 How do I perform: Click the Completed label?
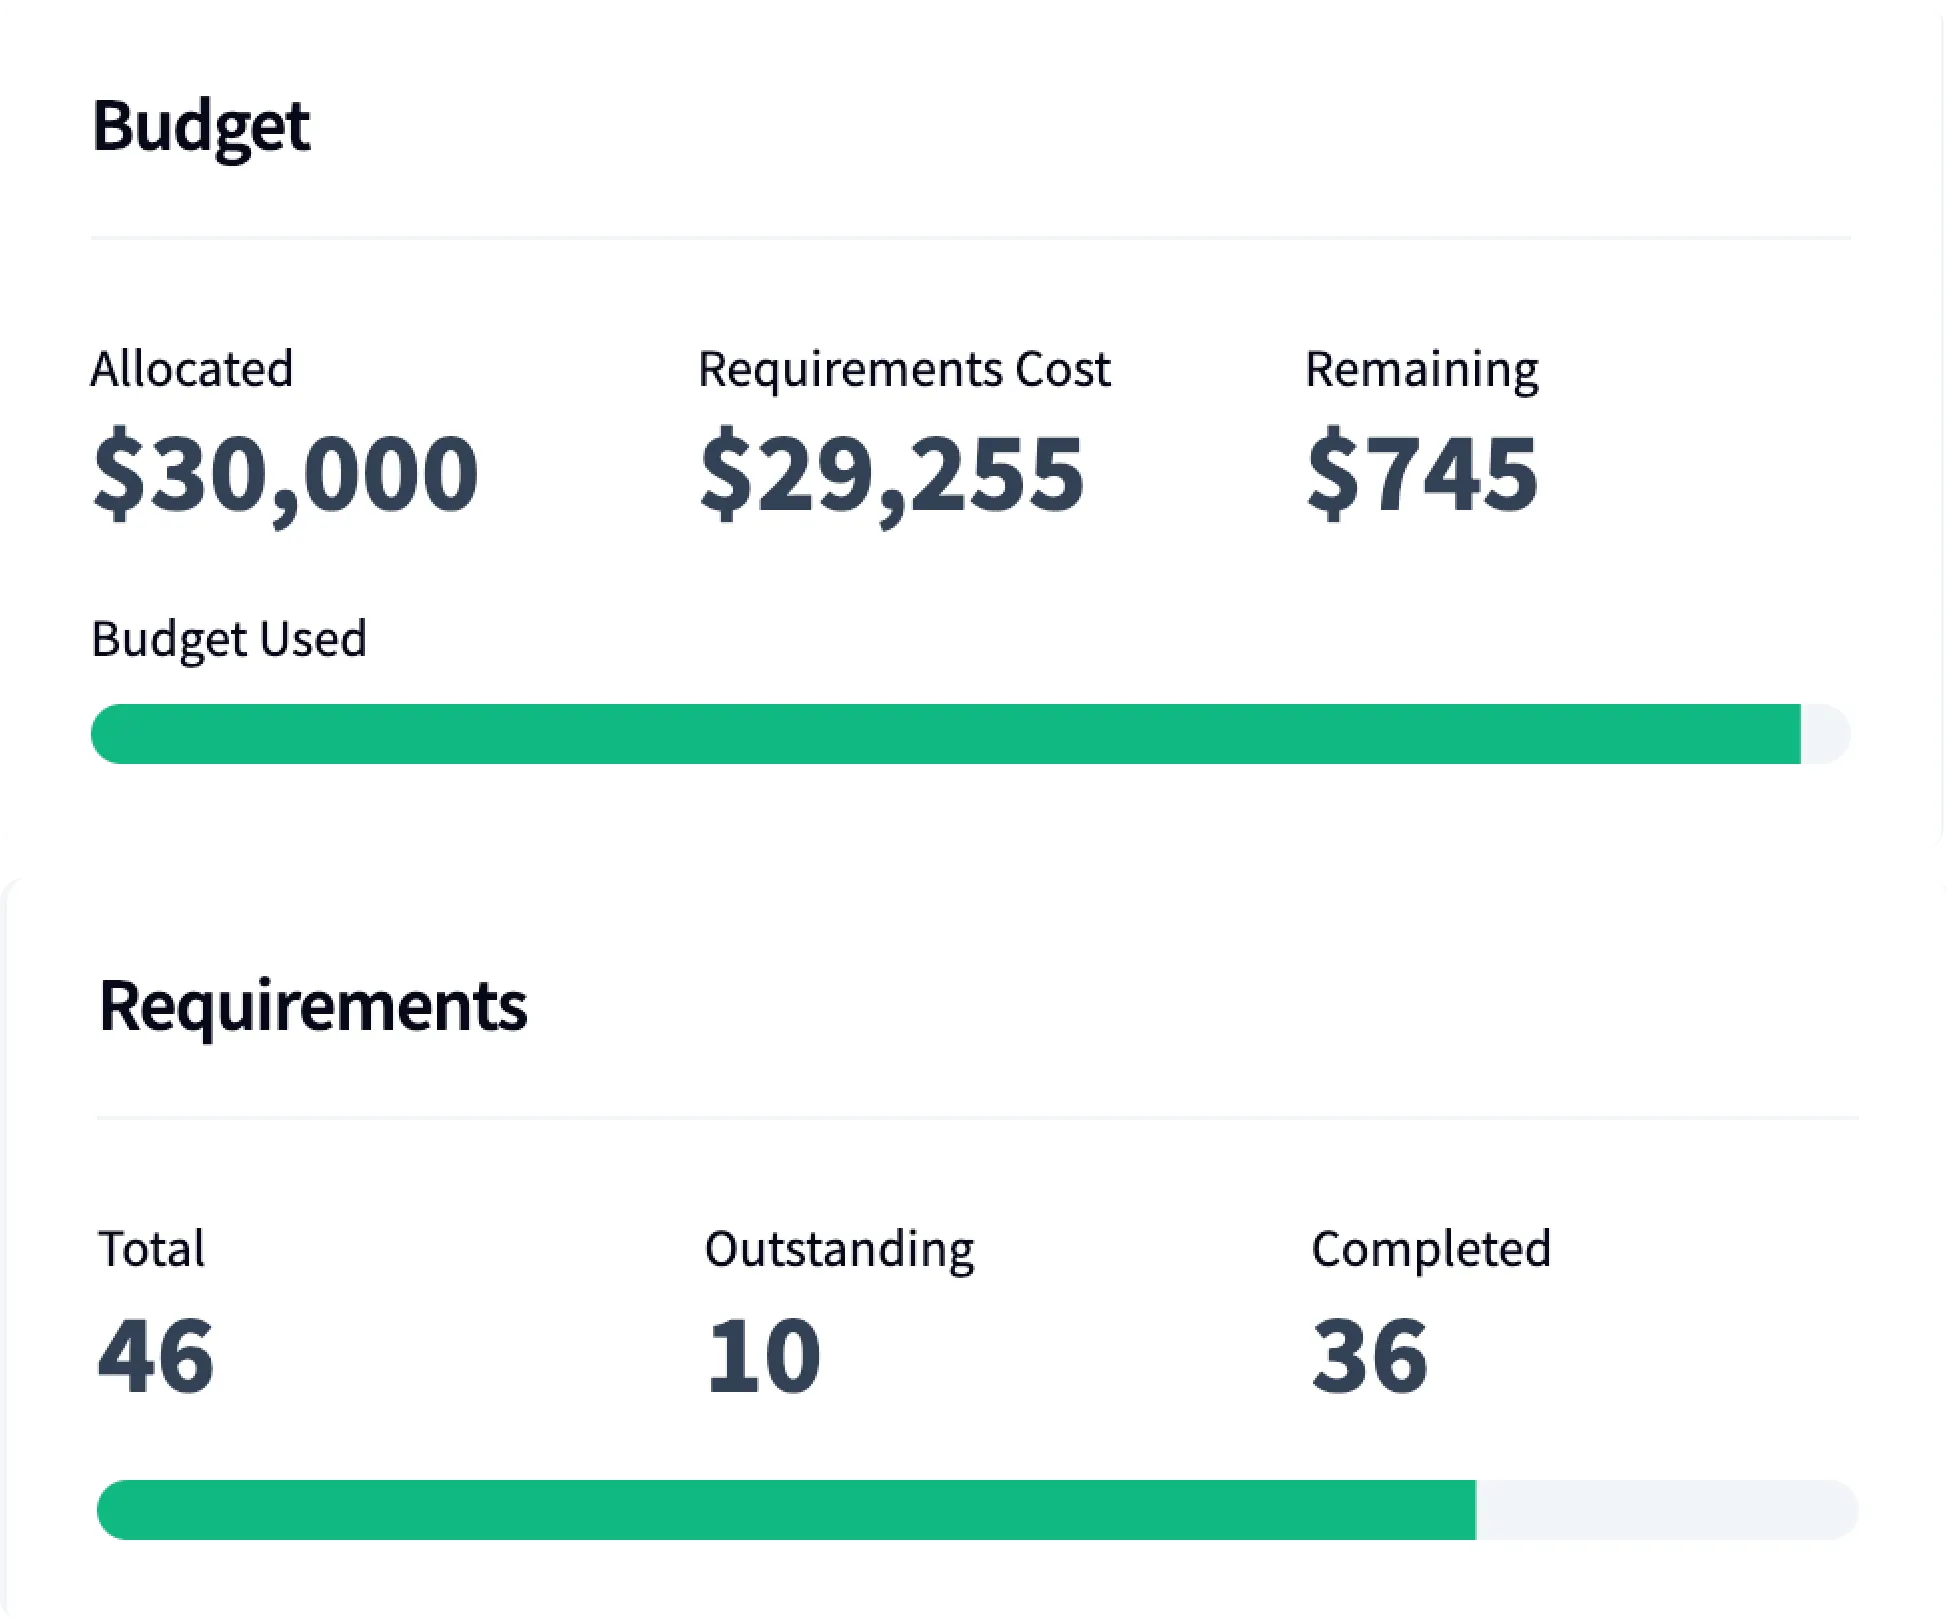[x=1431, y=1249]
